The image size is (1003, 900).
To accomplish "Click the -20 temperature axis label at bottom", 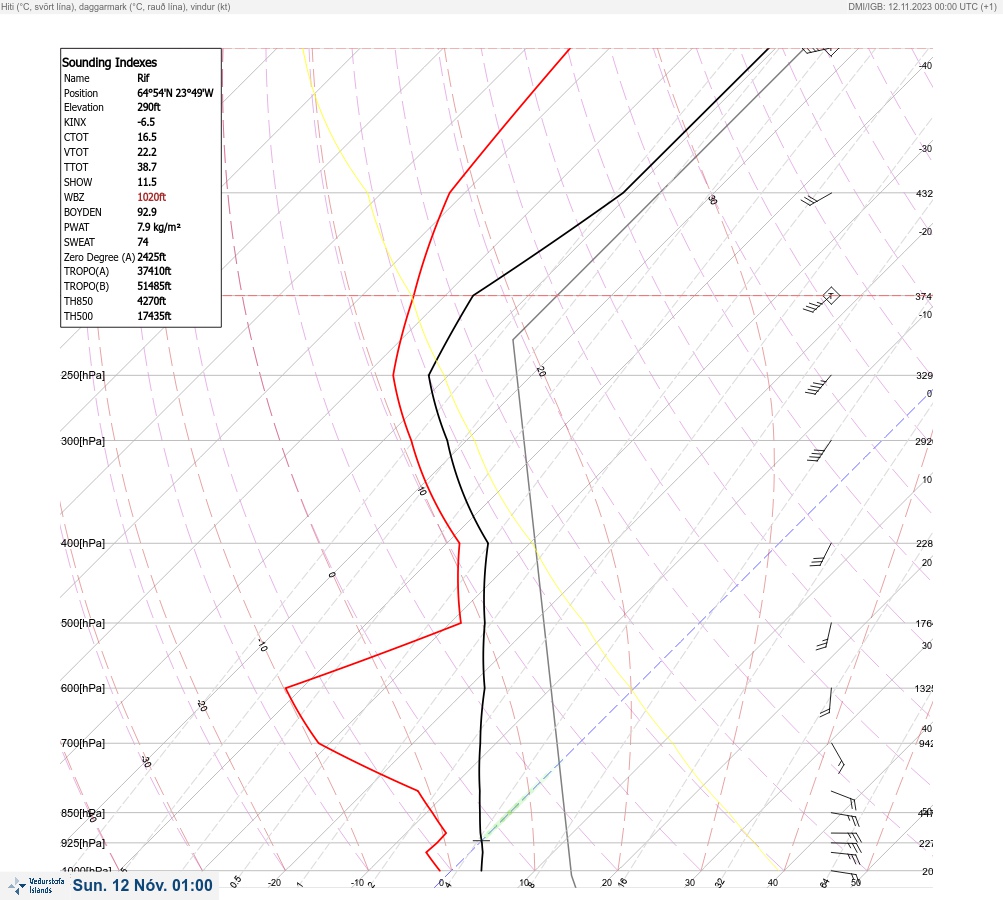I will (x=274, y=883).
